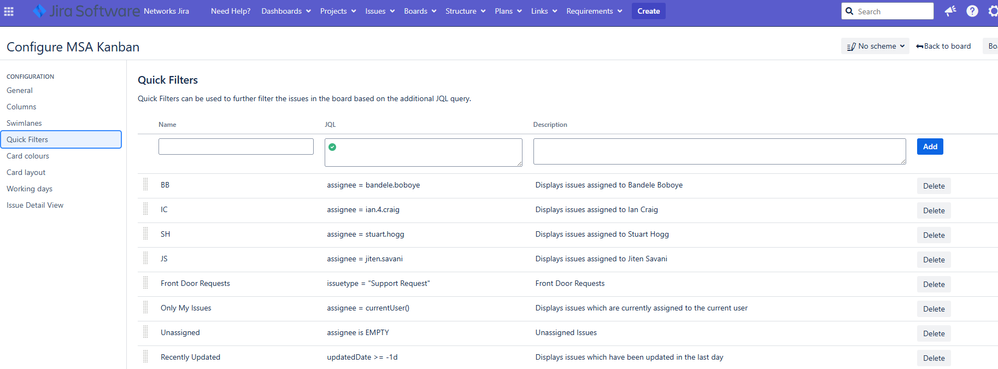The image size is (998, 369).
Task: Open Columns configuration section
Action: point(22,107)
